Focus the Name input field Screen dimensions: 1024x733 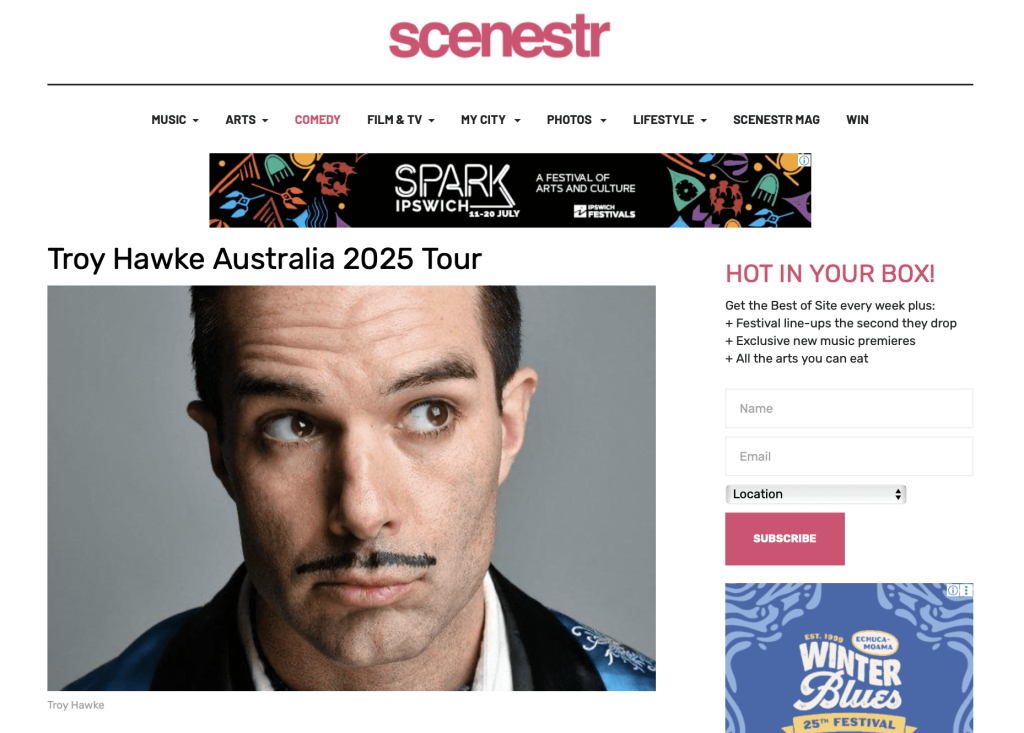848,408
